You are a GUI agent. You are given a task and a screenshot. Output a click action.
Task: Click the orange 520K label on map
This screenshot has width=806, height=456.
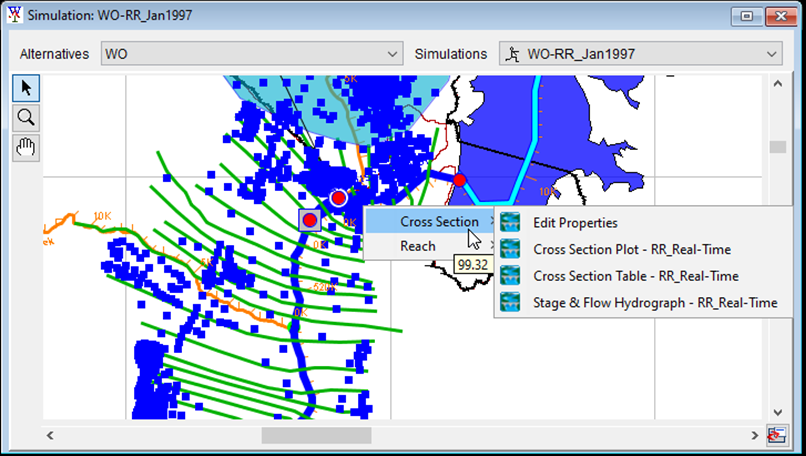[325, 287]
